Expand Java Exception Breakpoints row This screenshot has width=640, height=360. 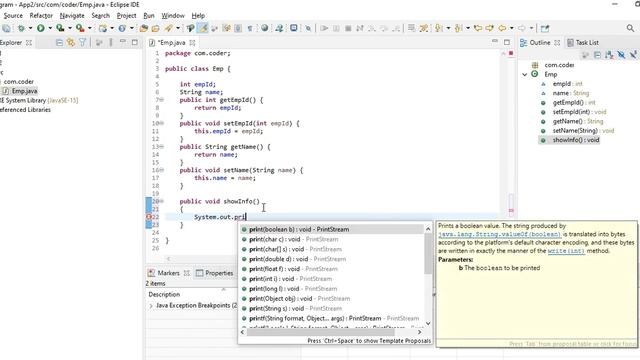pyautogui.click(x=151, y=306)
